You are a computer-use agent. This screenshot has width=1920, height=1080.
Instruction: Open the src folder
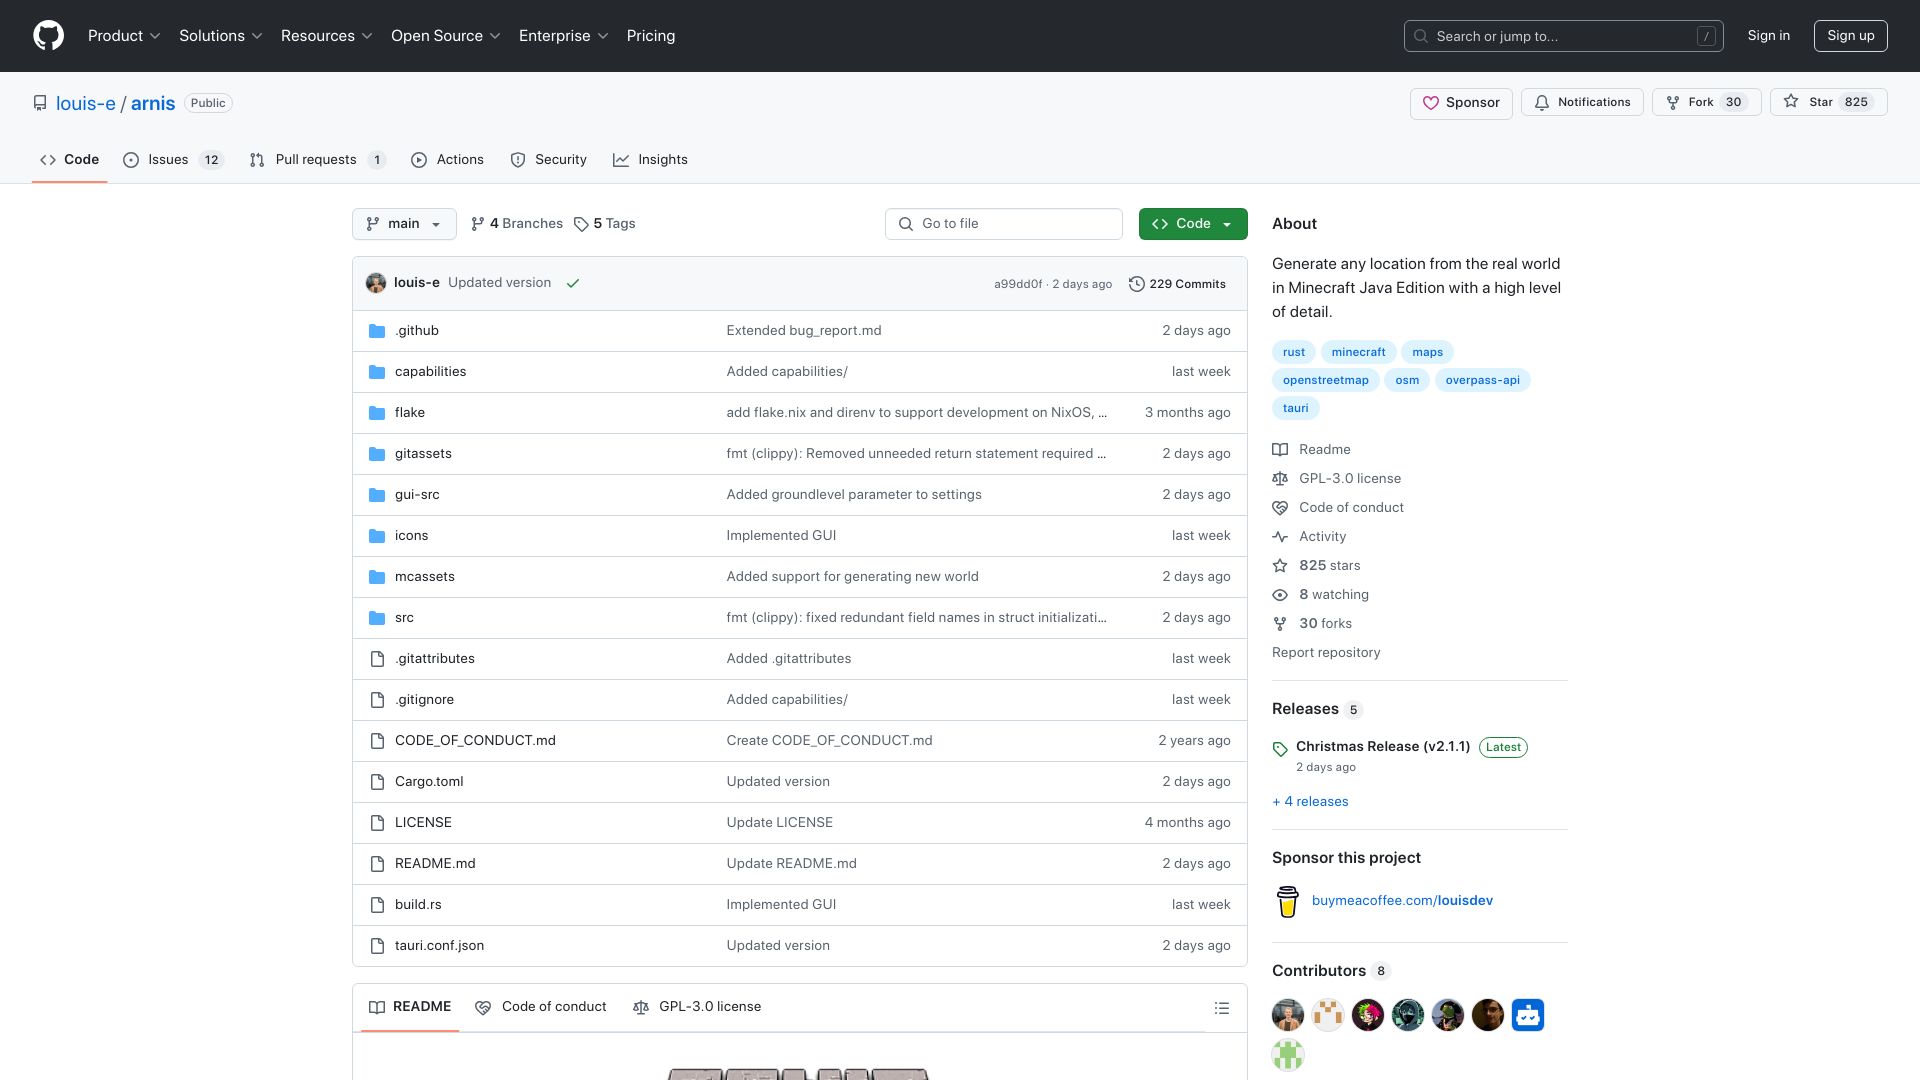point(404,618)
